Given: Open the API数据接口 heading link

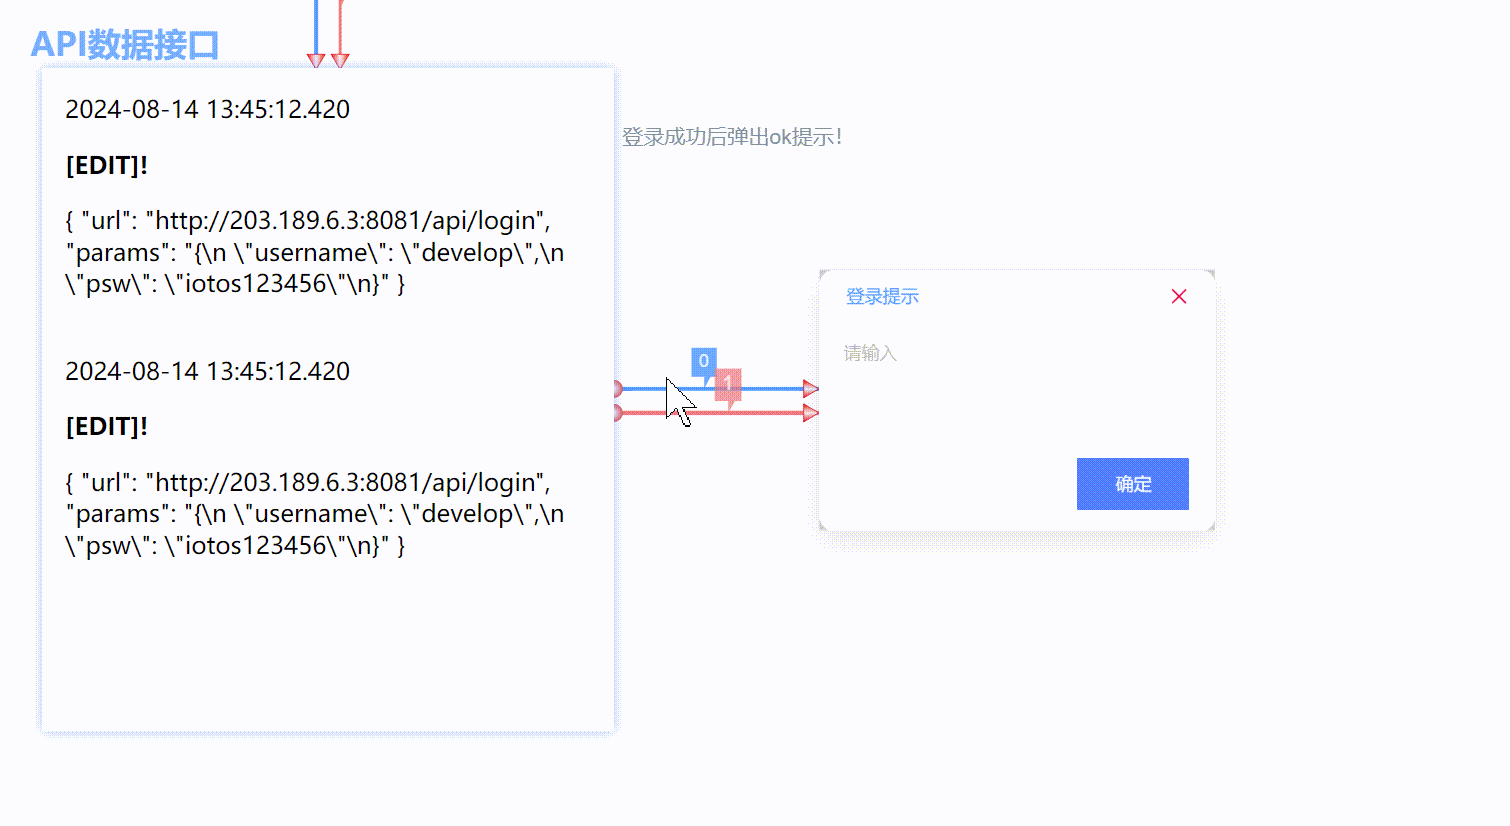Looking at the screenshot, I should pyautogui.click(x=124, y=45).
